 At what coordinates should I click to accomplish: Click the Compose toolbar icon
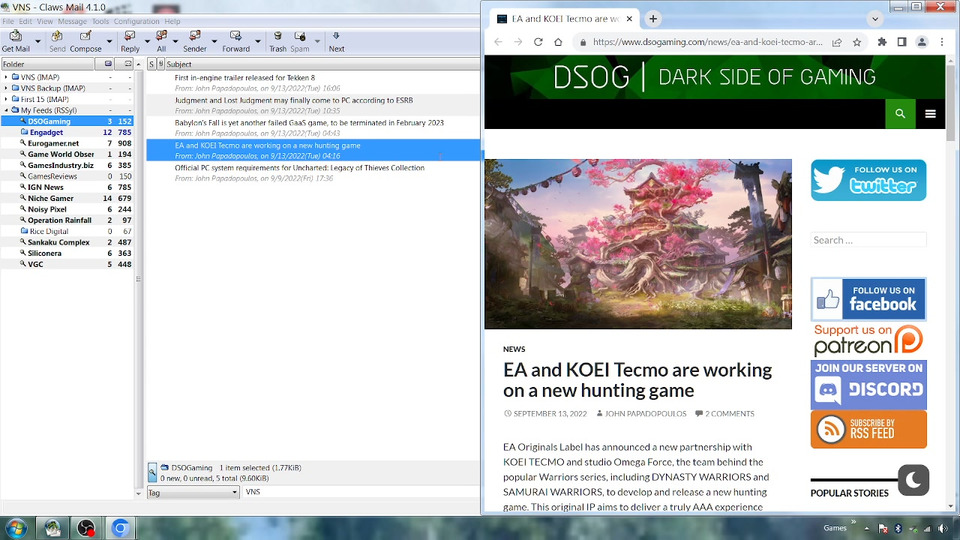click(x=86, y=41)
